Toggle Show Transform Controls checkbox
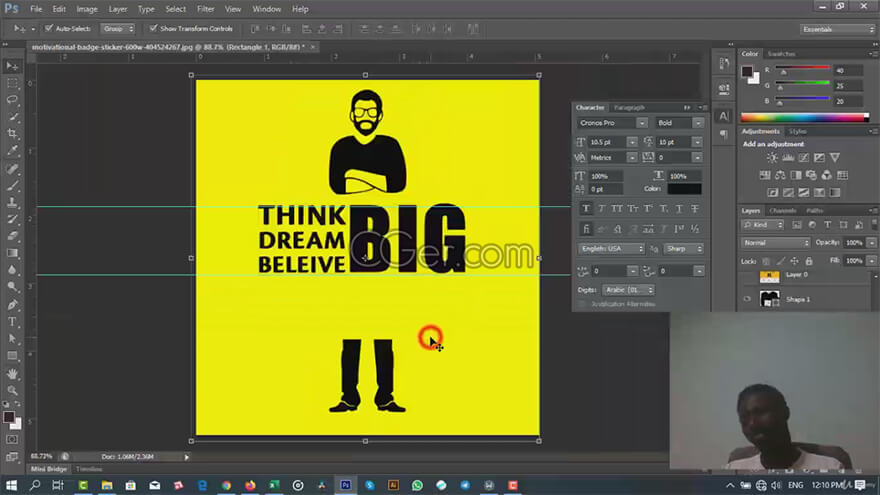Image resolution: width=880 pixels, height=495 pixels. (x=153, y=28)
